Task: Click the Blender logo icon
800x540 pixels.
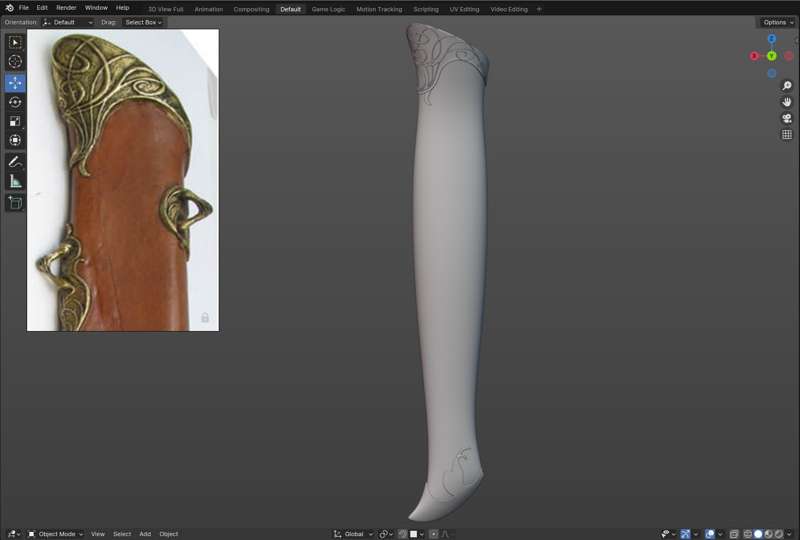Action: click(x=9, y=8)
